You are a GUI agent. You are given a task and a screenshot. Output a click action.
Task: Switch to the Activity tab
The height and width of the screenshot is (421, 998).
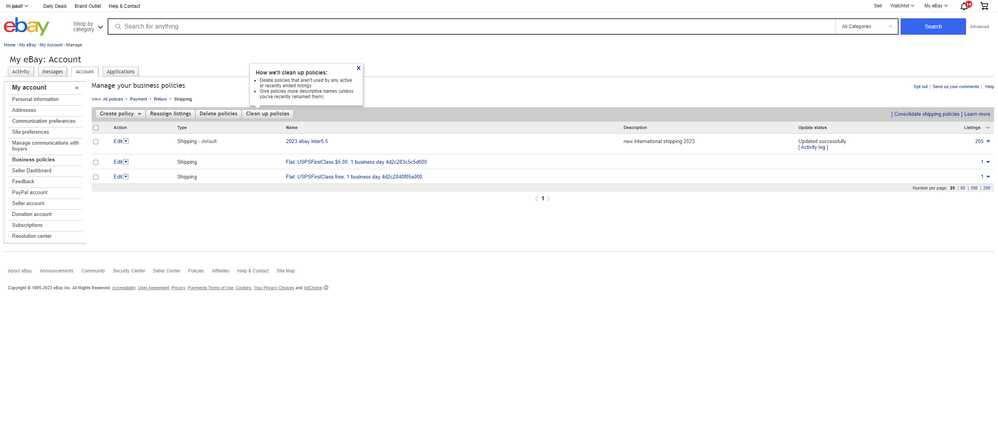21,72
